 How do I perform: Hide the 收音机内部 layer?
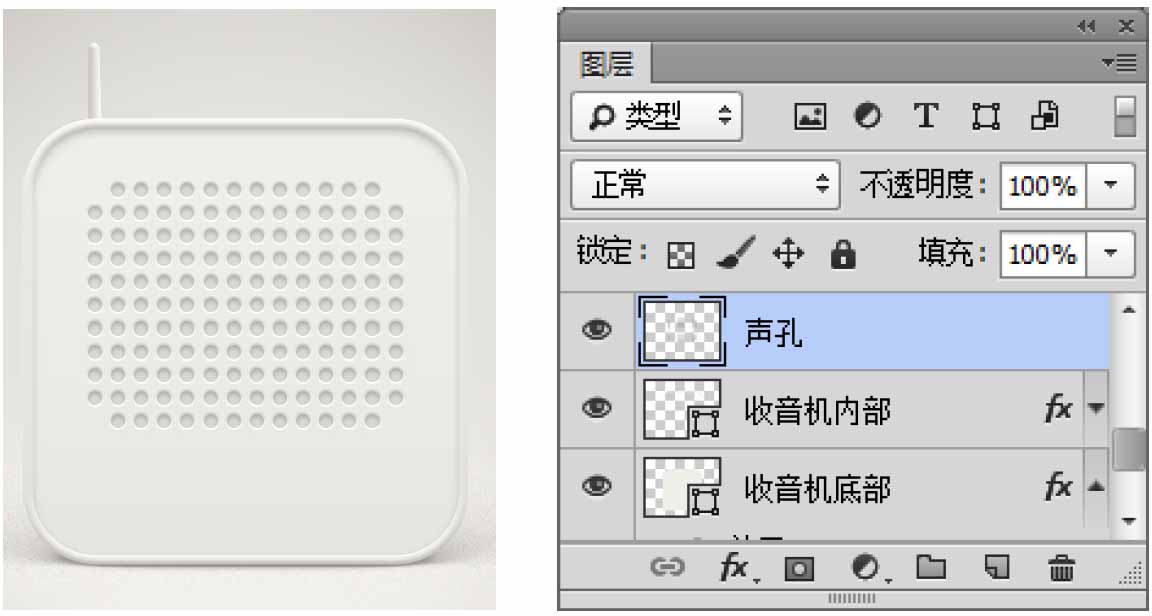(597, 408)
